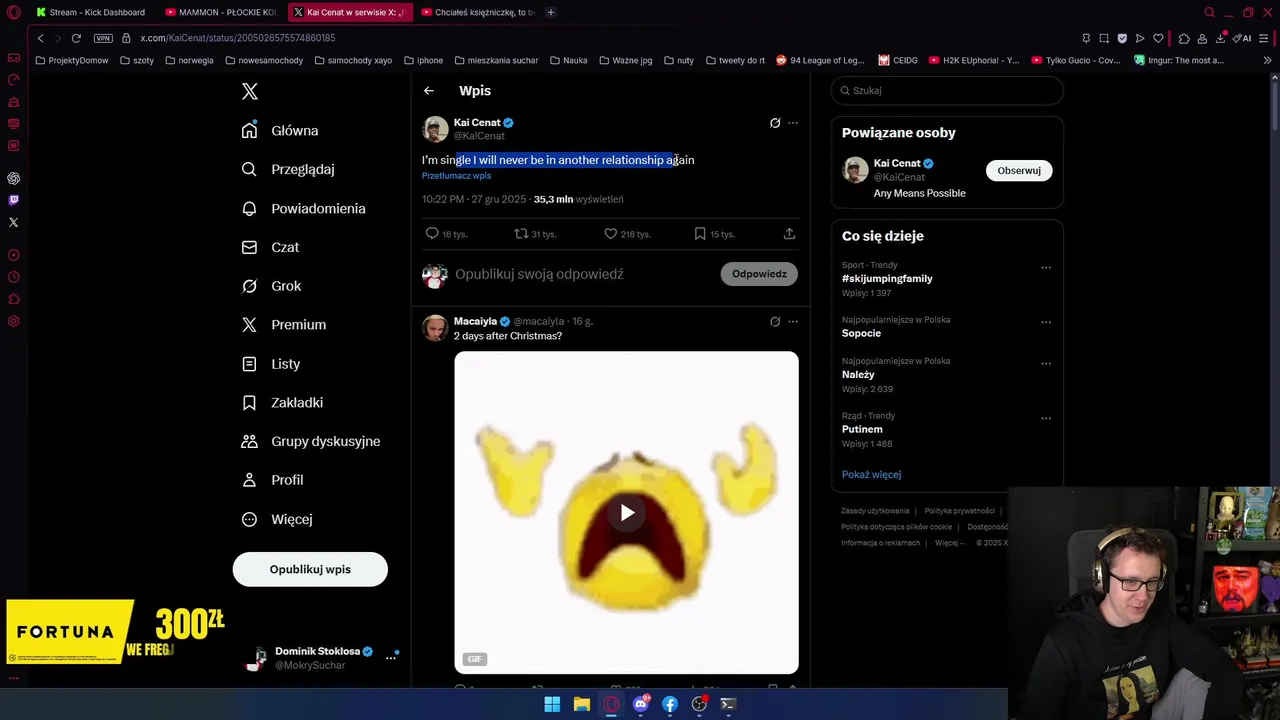Share Kai Cenat's post
This screenshot has height=720, width=1280.
pos(789,234)
